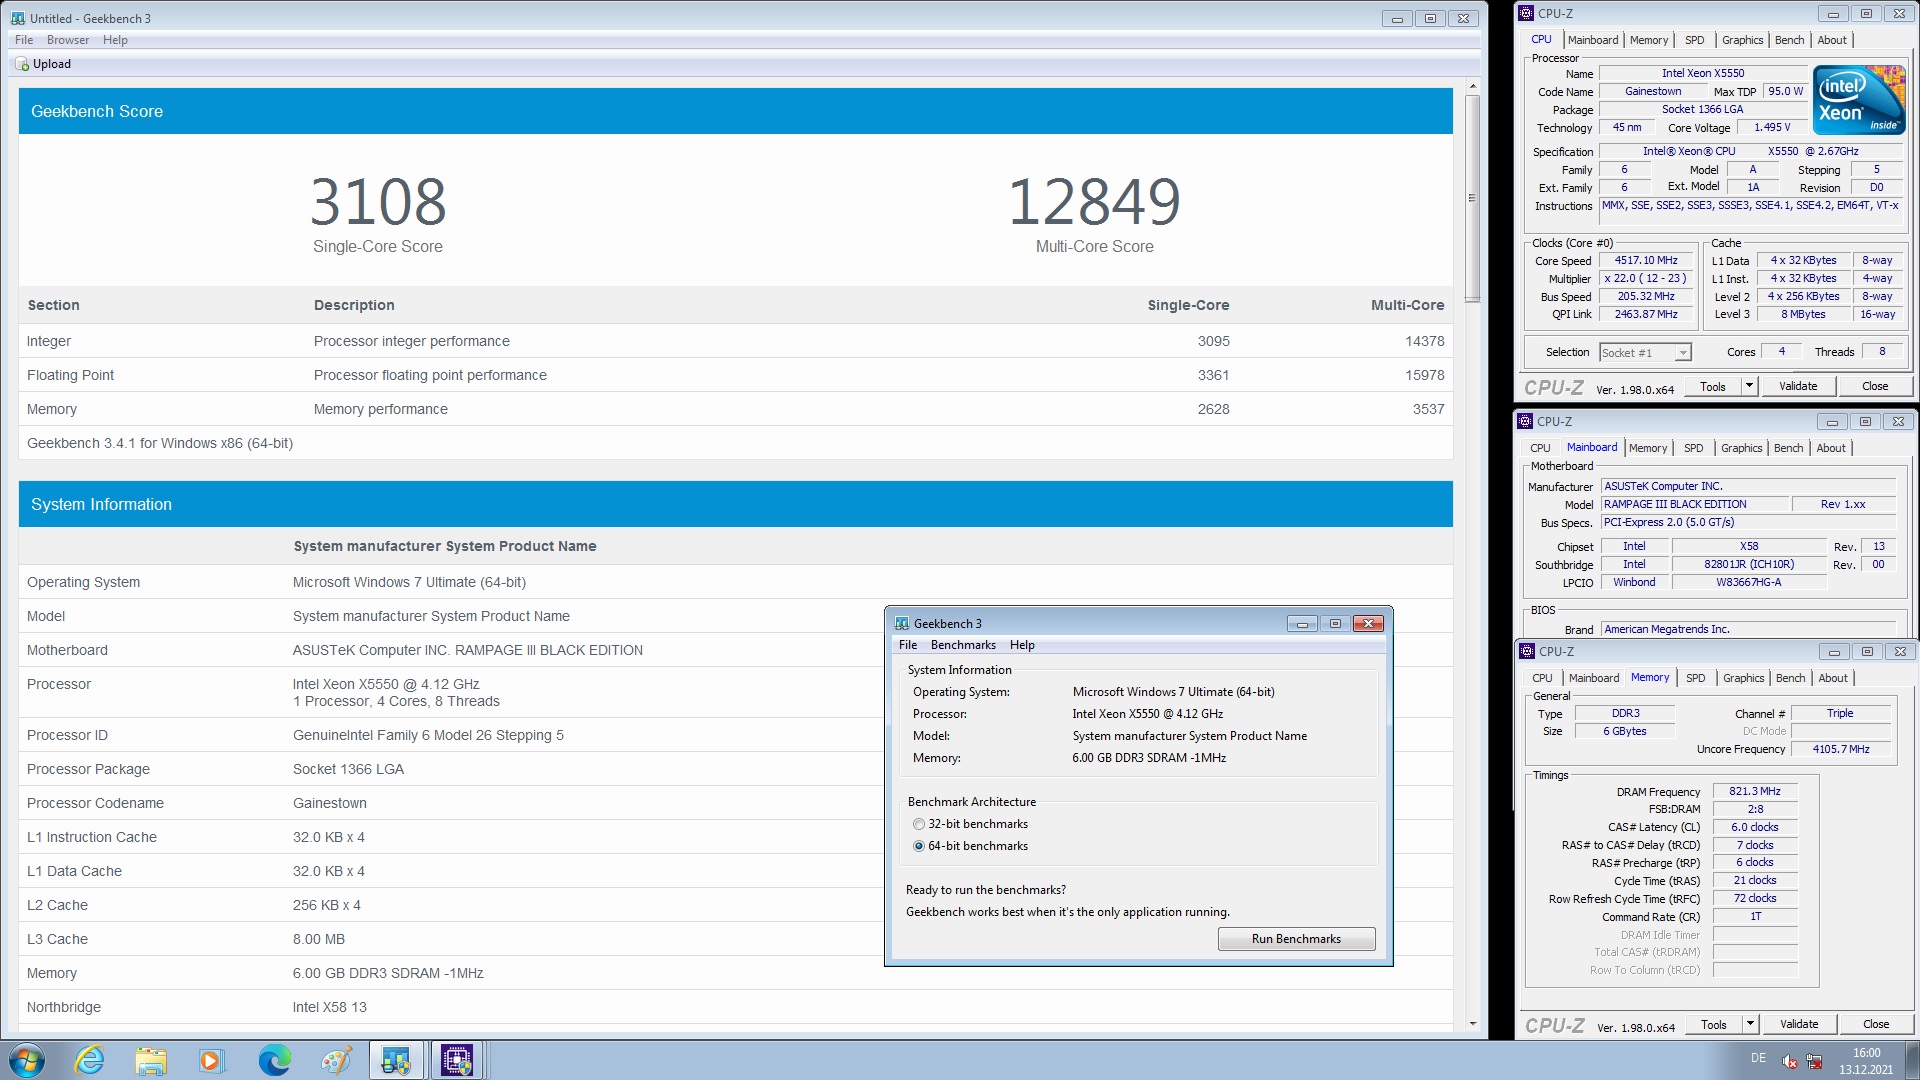This screenshot has height=1080, width=1920.
Task: Click the Uncore Frequency value 4105.7 MHz
Action: coord(1841,749)
